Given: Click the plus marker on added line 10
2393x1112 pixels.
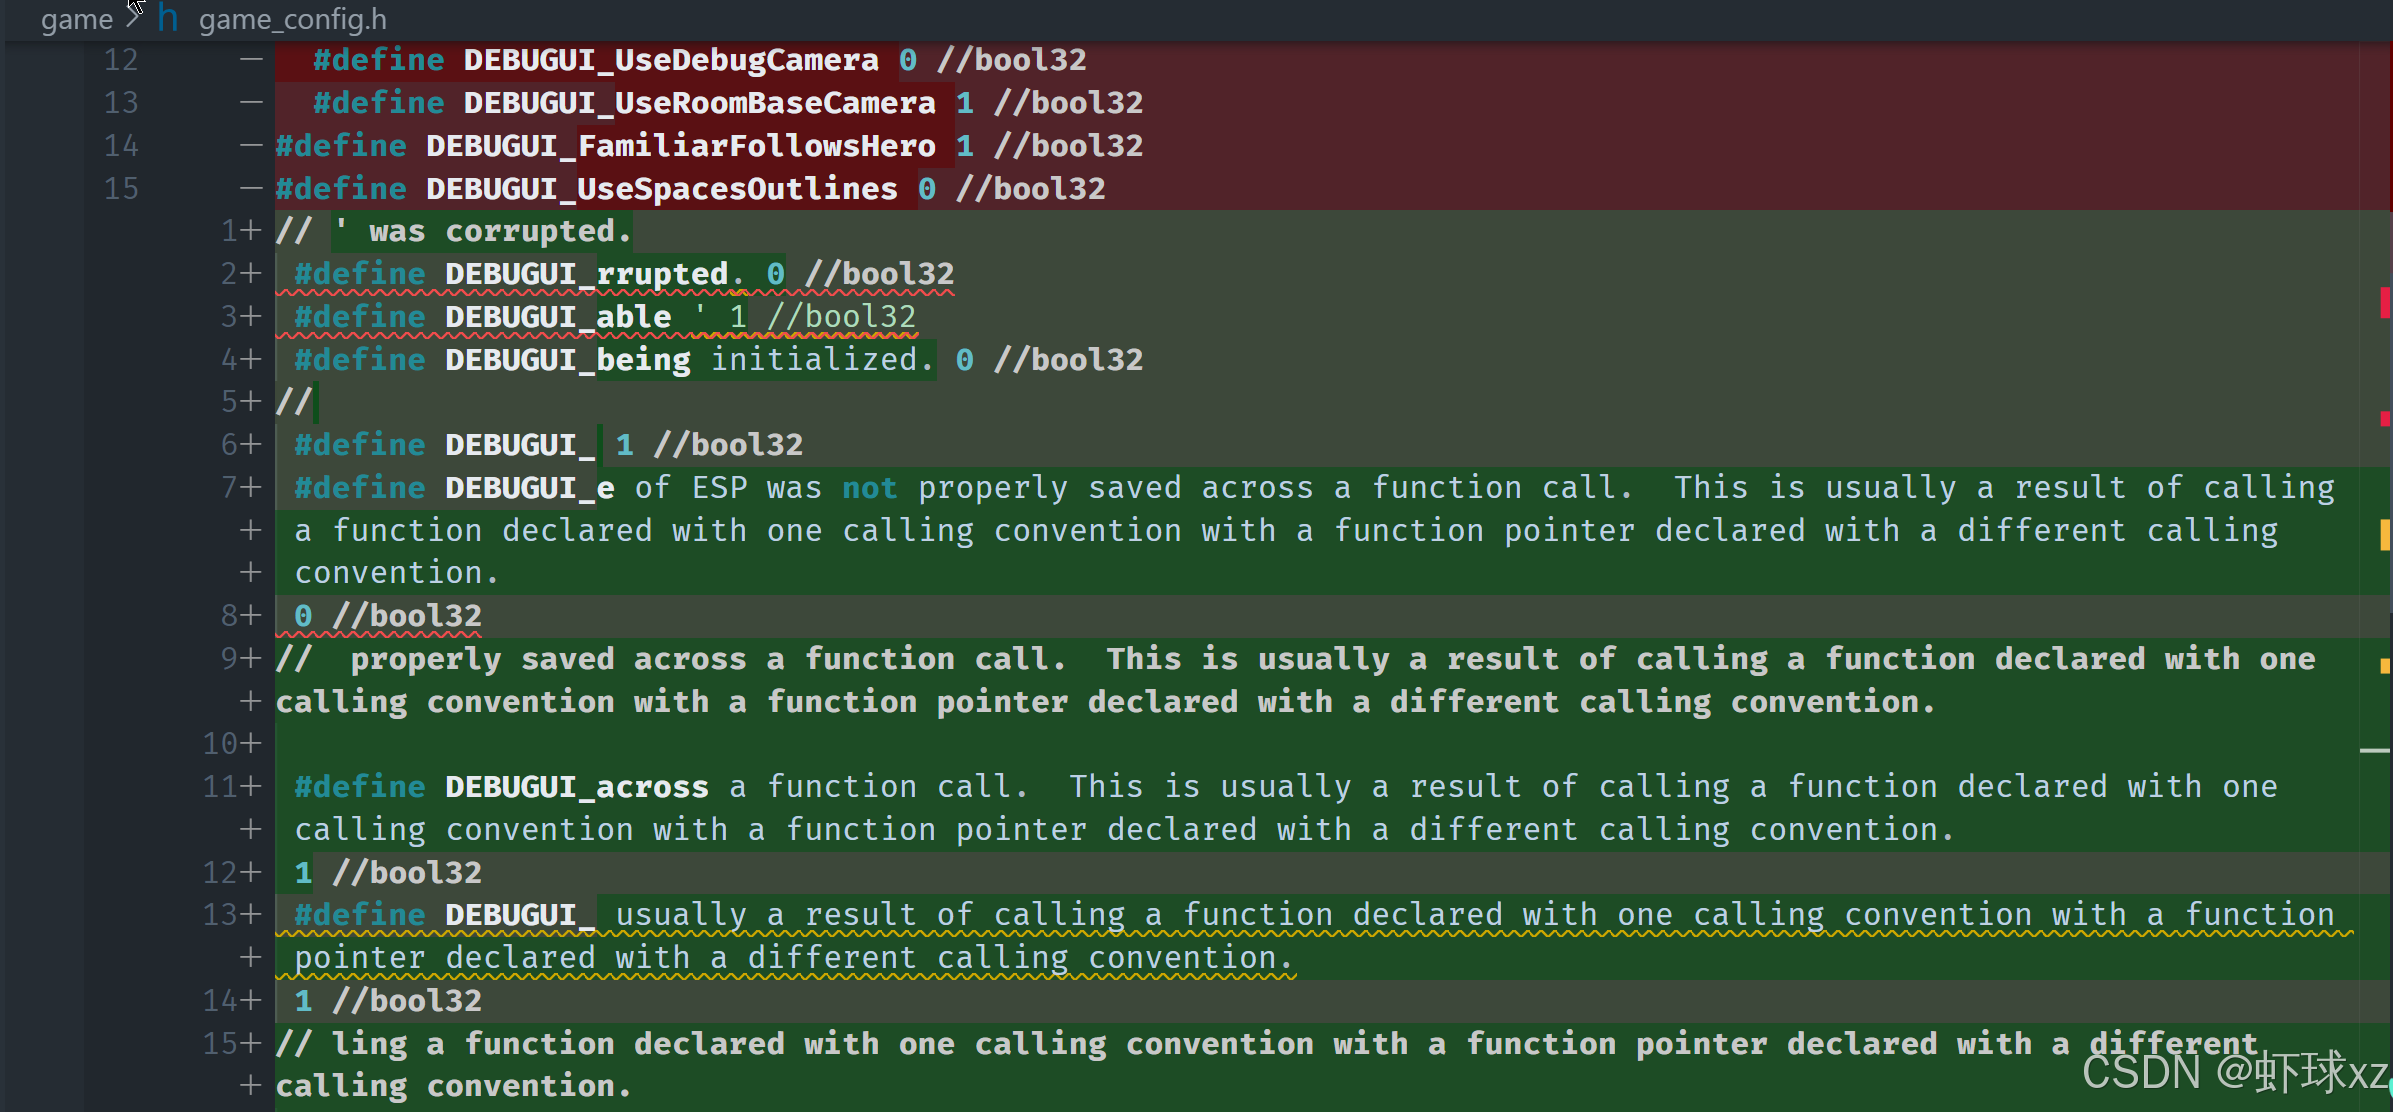Looking at the screenshot, I should tap(251, 744).
